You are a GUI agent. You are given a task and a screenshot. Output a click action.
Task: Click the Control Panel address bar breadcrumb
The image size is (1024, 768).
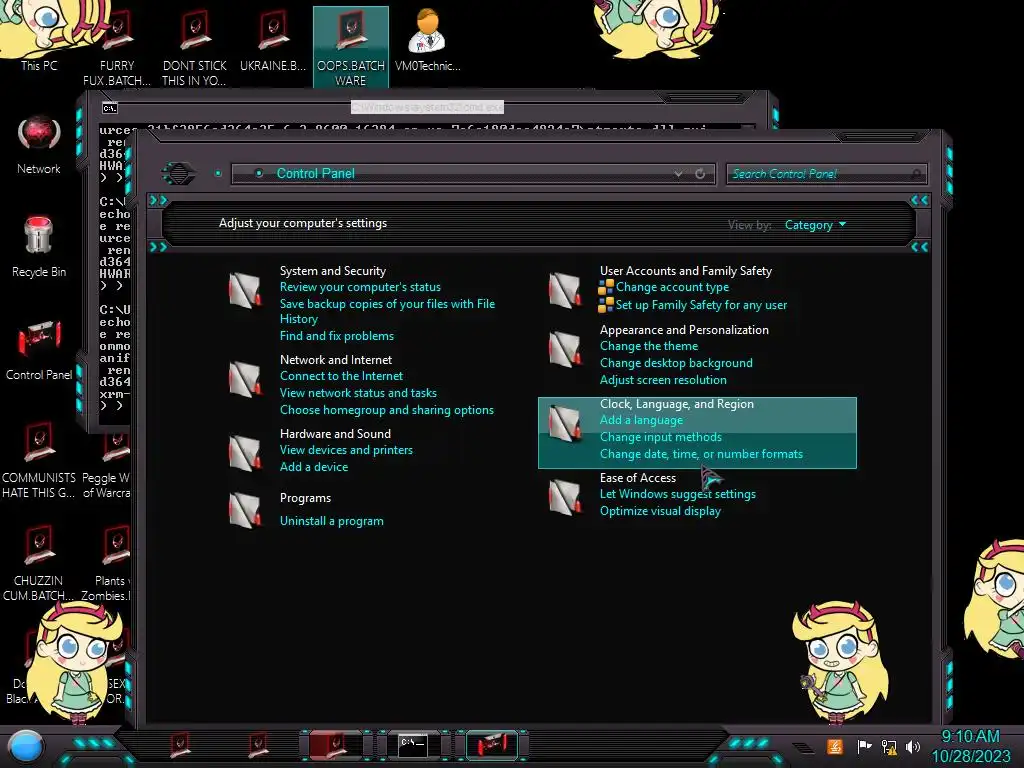(x=315, y=174)
